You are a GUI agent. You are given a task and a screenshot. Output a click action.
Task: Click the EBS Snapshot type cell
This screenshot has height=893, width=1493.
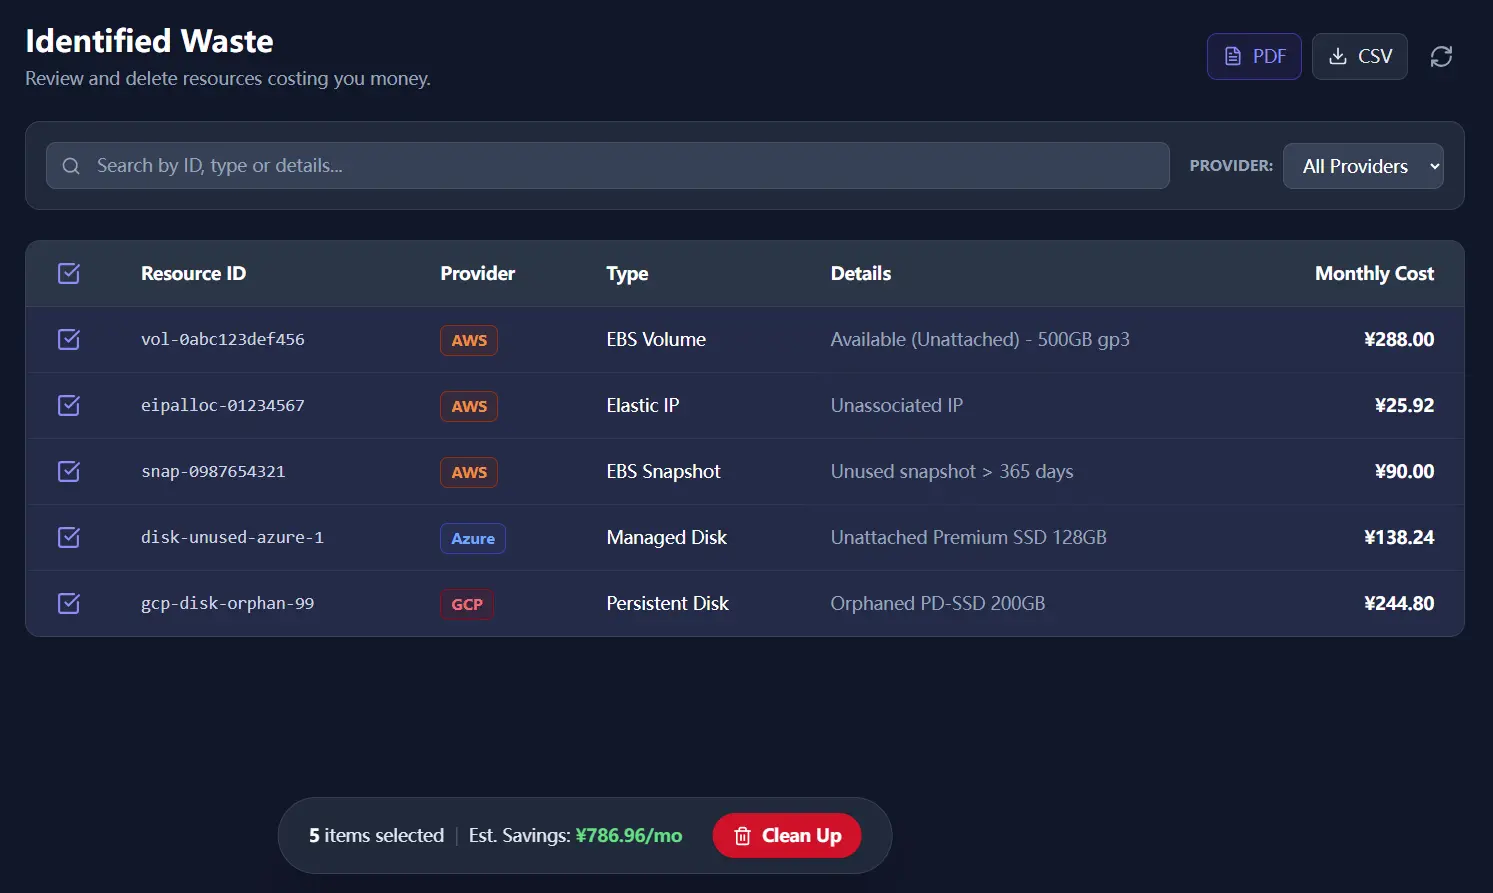(x=663, y=471)
